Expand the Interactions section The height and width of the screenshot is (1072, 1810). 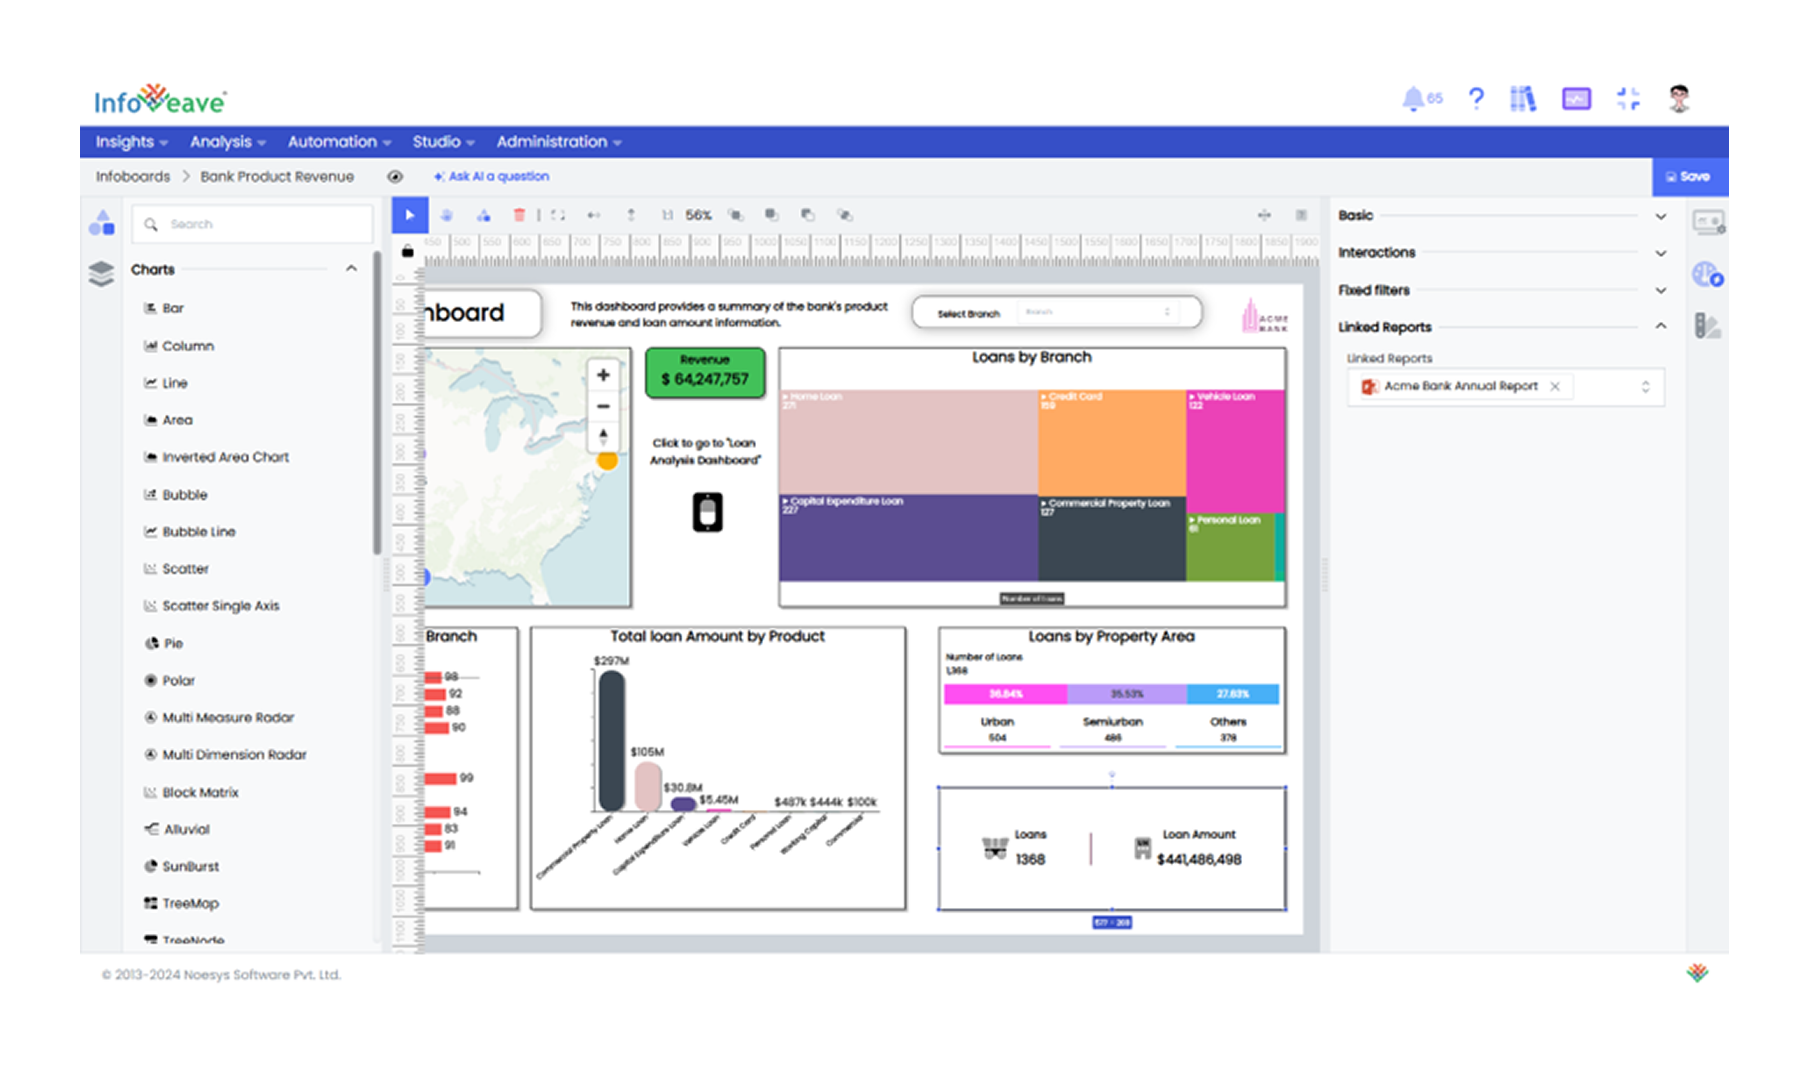pos(1660,253)
